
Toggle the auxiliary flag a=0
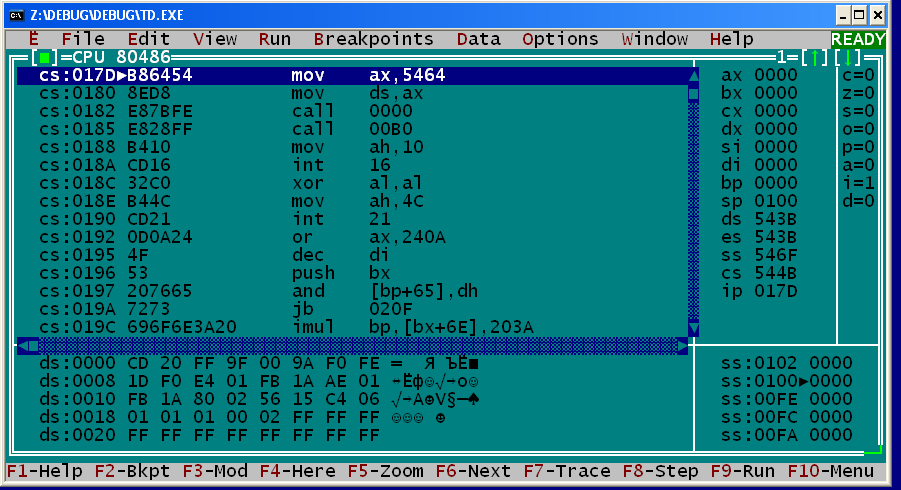[858, 165]
